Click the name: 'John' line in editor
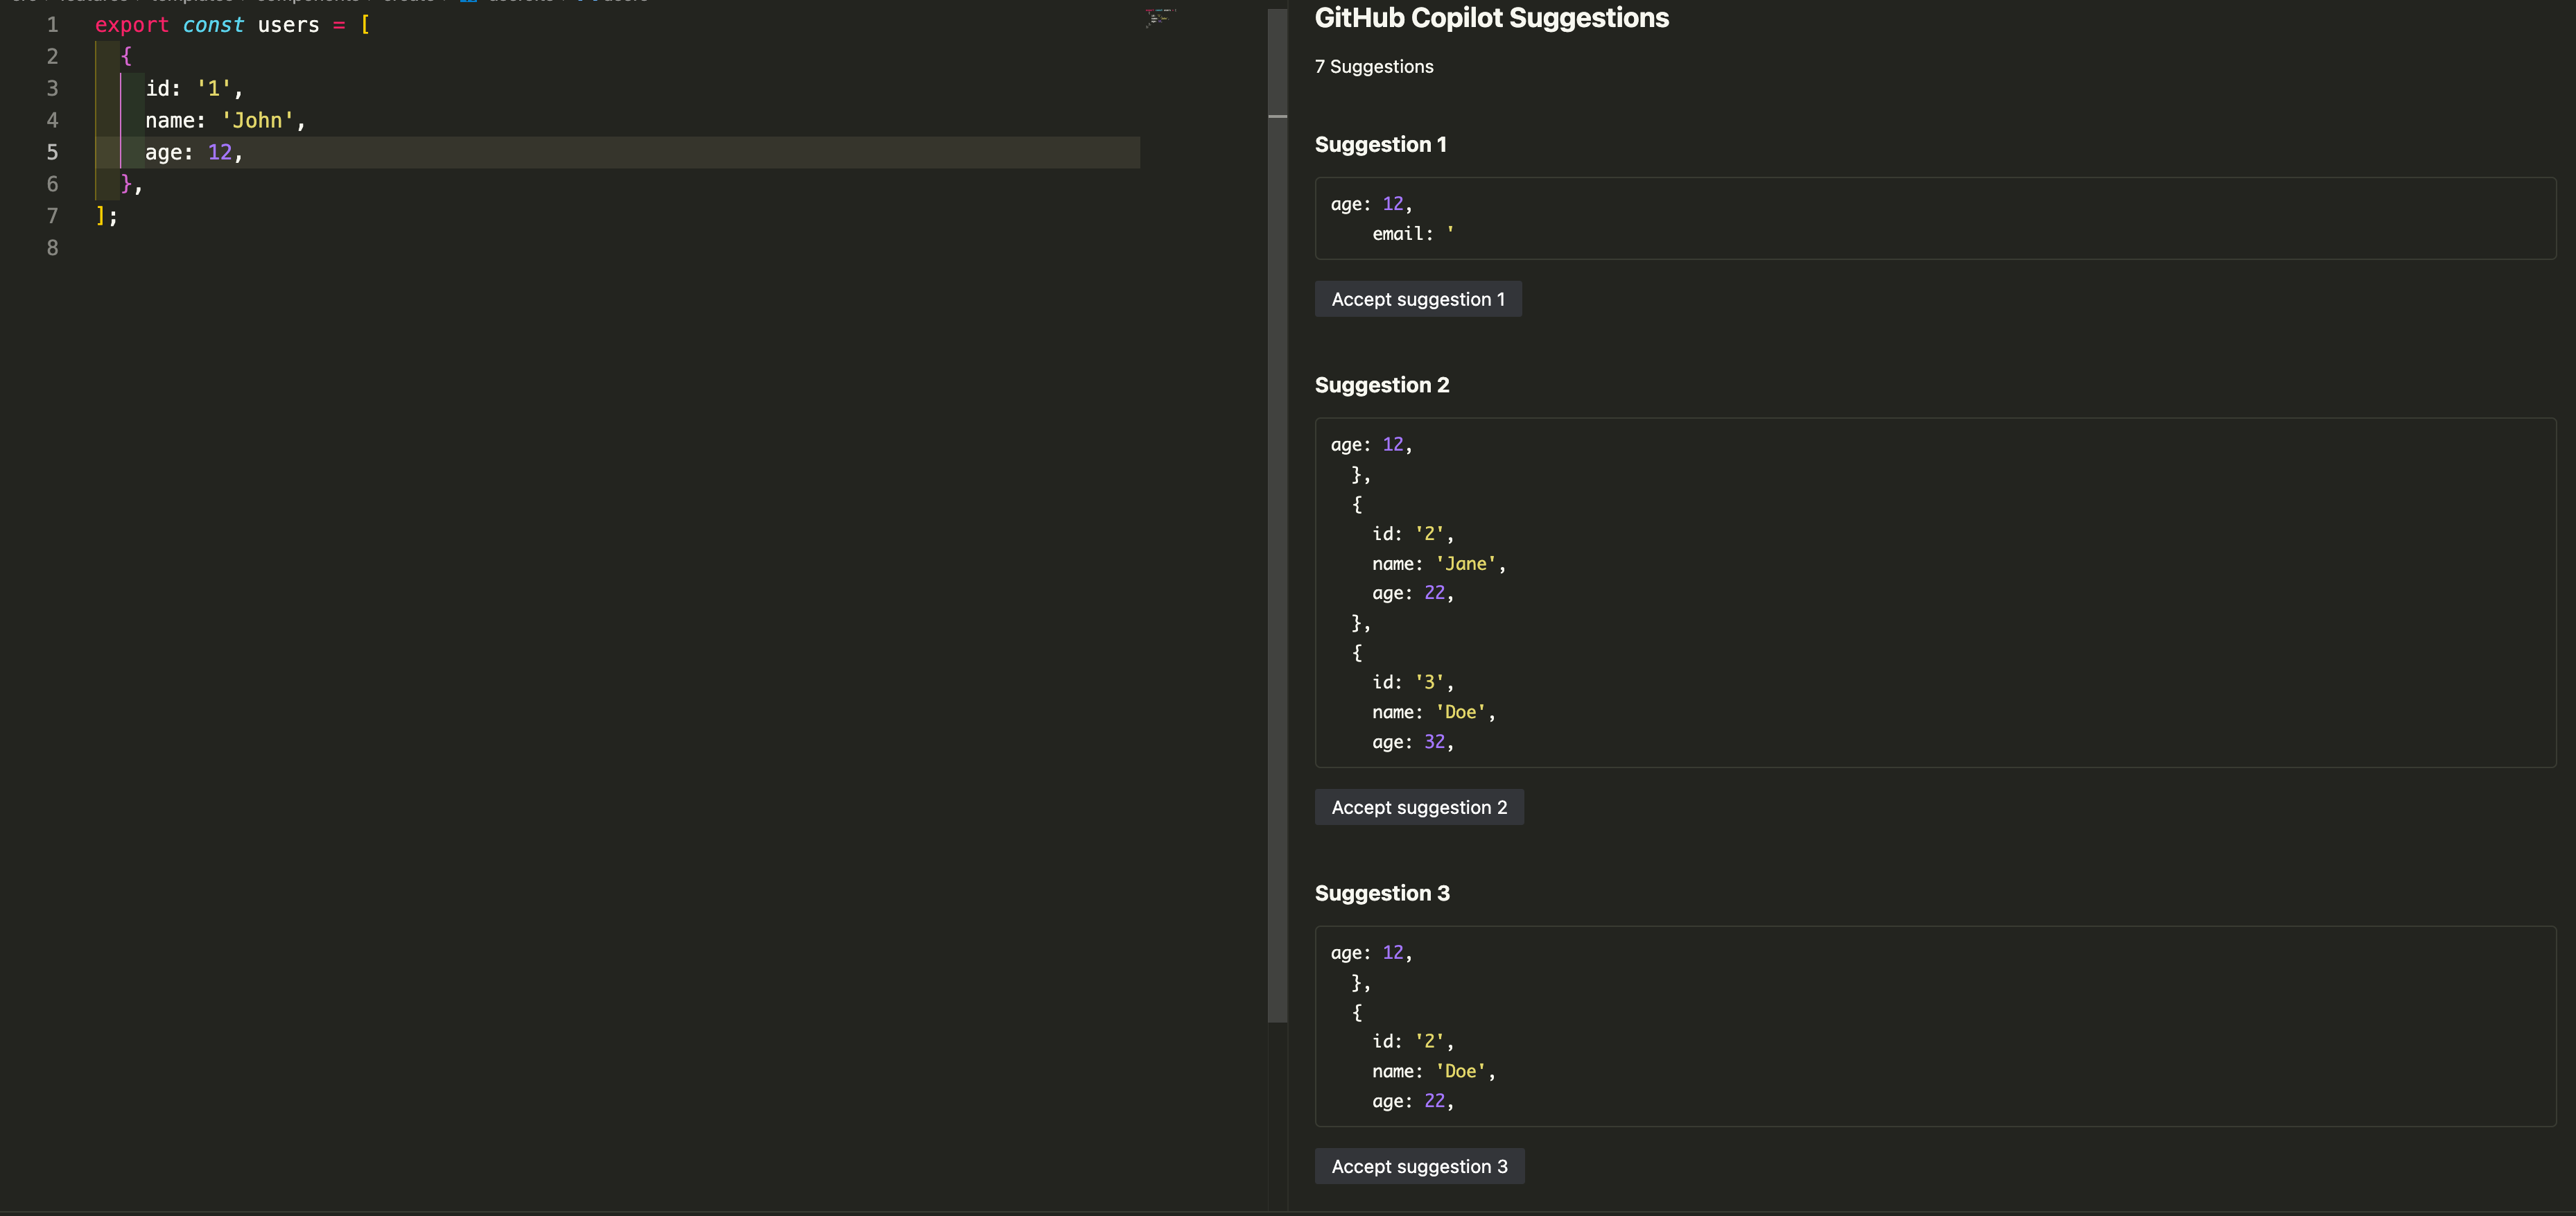This screenshot has height=1216, width=2576. click(x=225, y=121)
